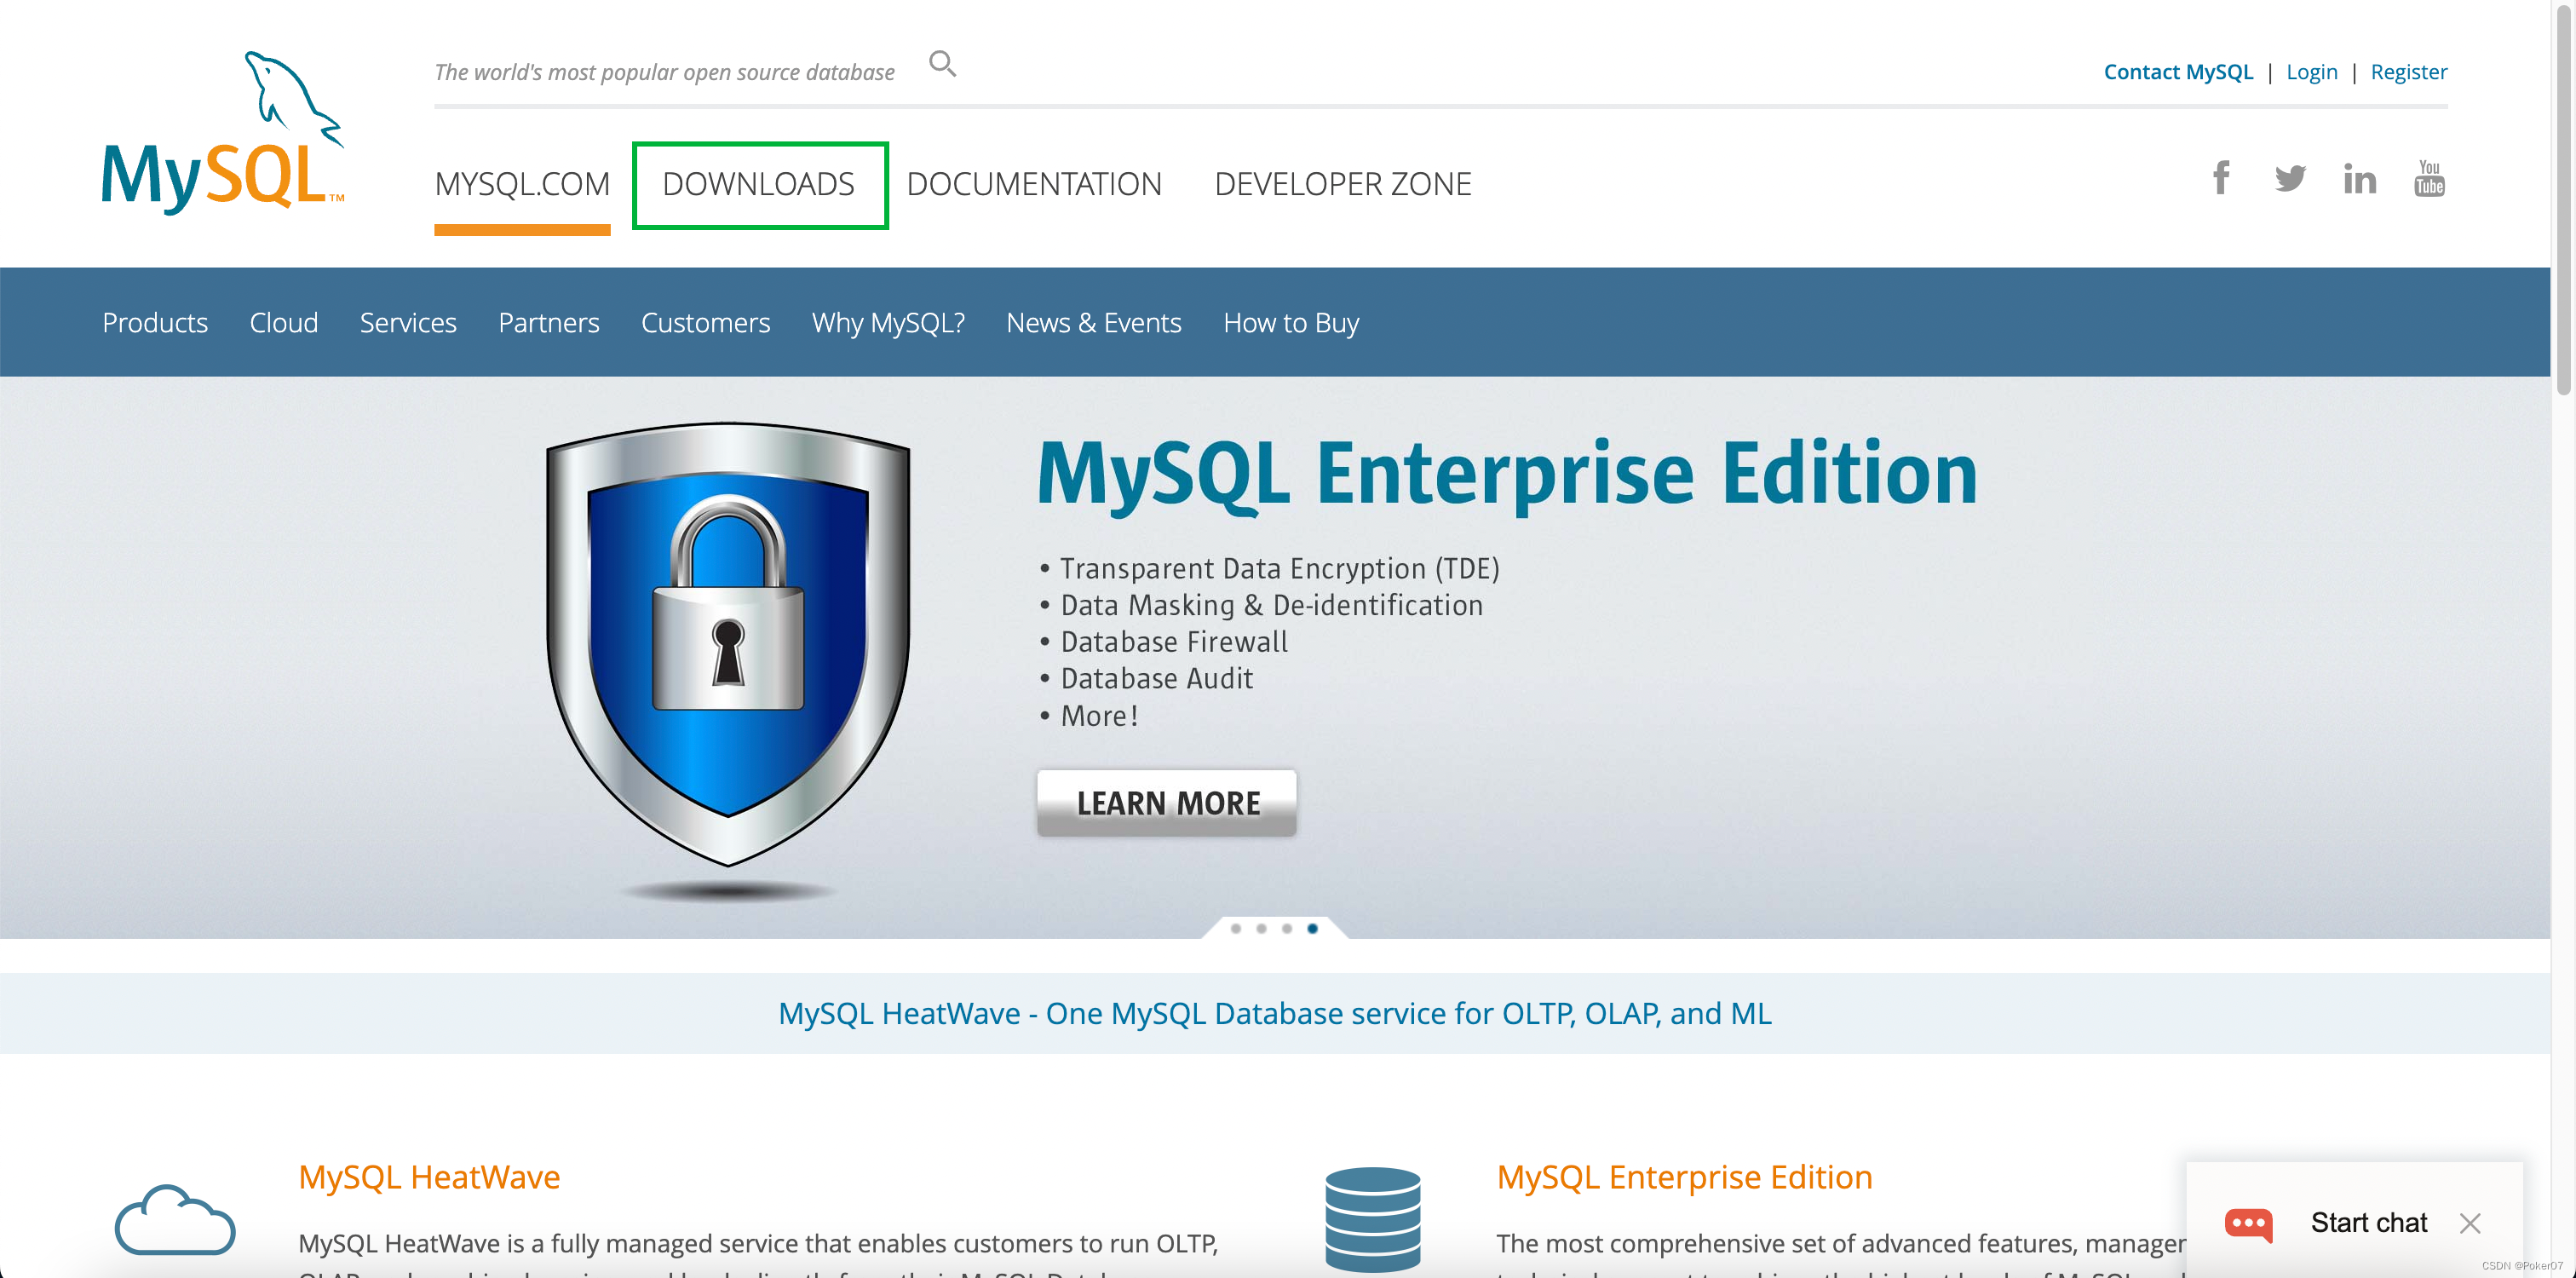The image size is (2576, 1278).
Task: Click the Start chat button
Action: [2369, 1222]
